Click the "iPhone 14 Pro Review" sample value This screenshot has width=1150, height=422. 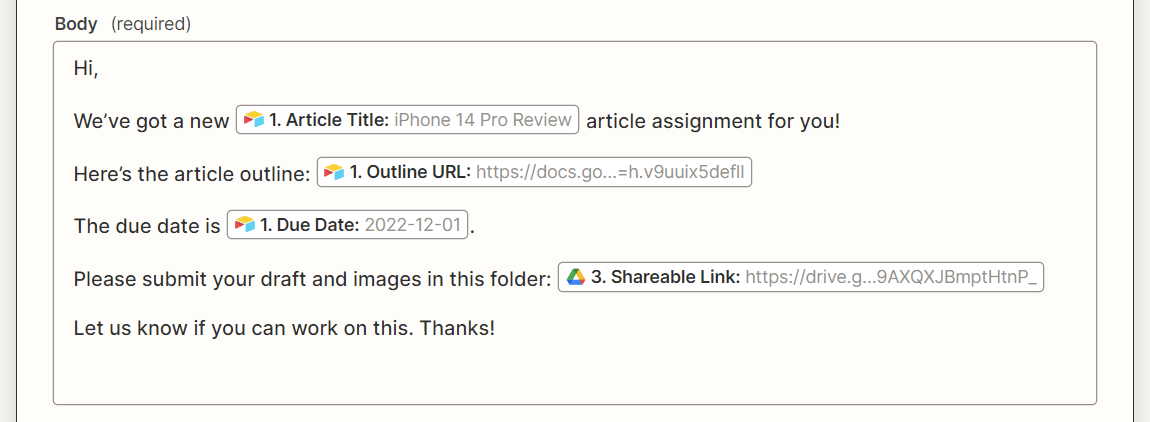483,120
